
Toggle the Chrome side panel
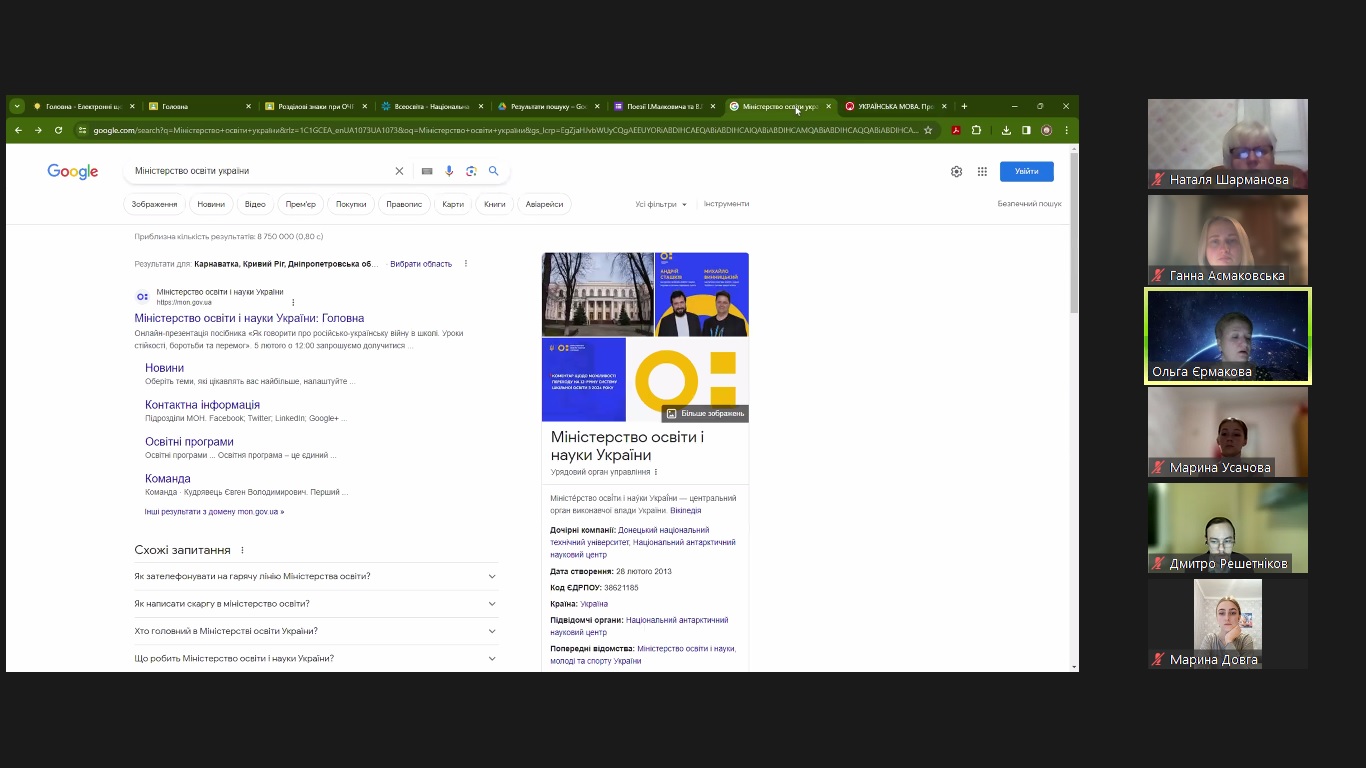[x=1026, y=130]
